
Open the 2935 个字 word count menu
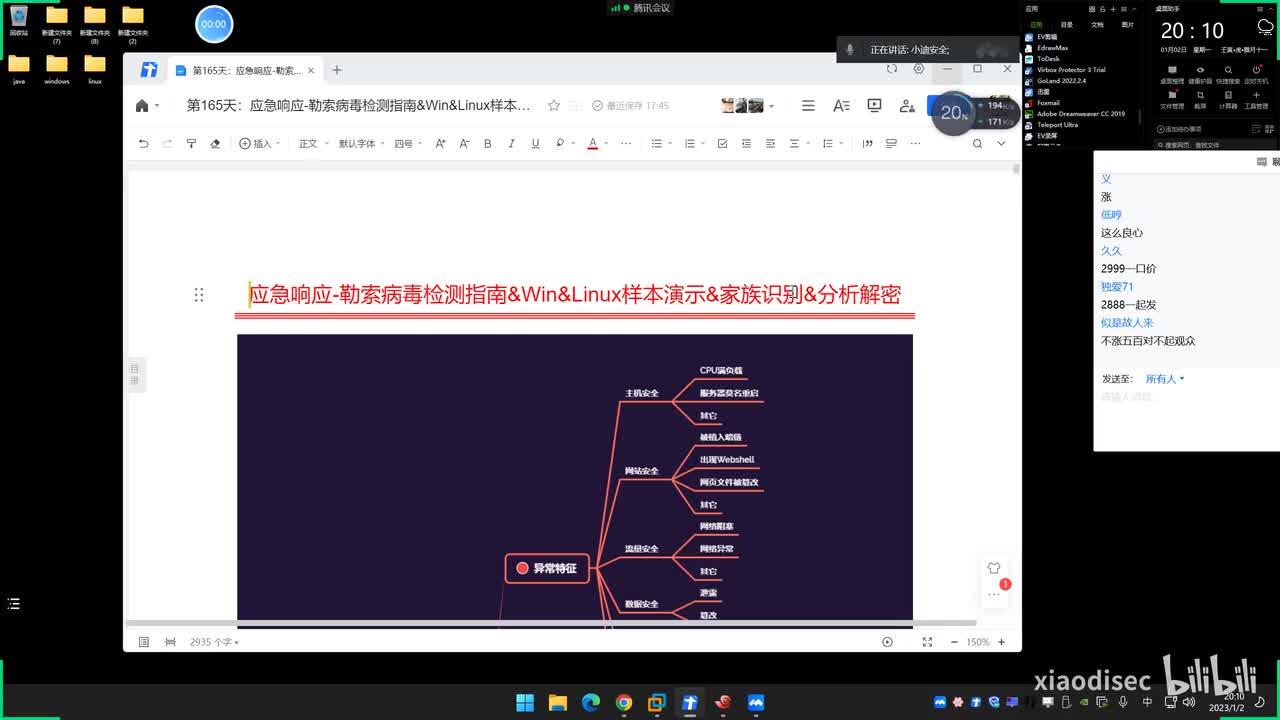click(214, 642)
